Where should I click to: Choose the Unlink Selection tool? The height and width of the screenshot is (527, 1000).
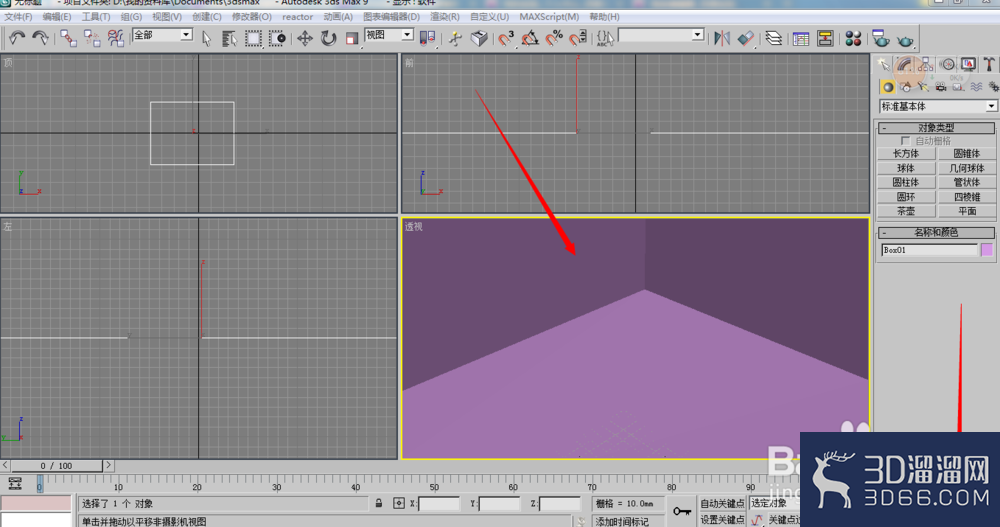tap(92, 38)
